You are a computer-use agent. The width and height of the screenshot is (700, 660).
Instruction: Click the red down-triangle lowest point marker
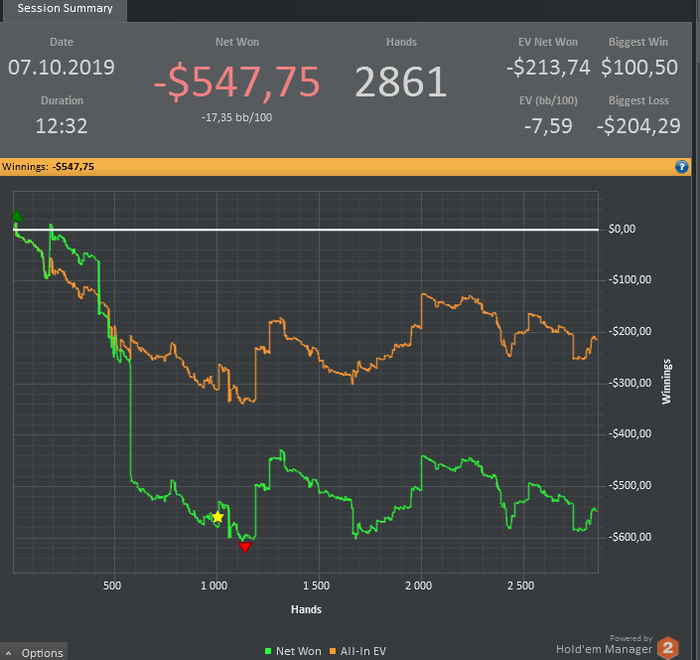tap(245, 547)
